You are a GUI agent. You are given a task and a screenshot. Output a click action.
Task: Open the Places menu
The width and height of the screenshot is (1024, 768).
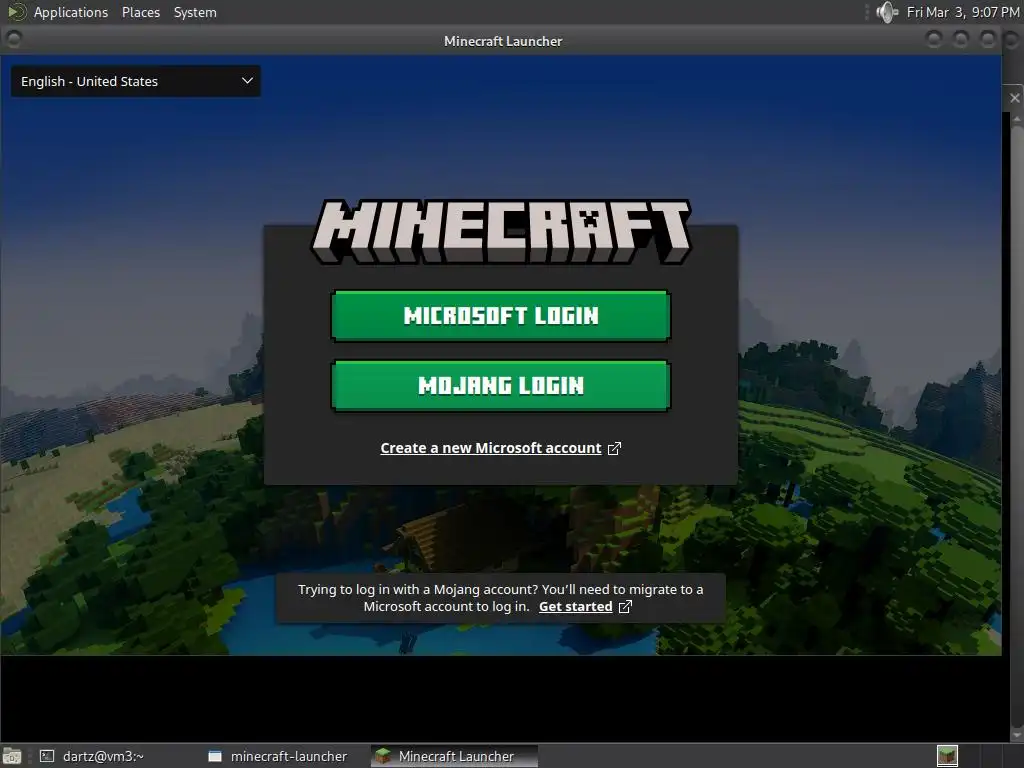coord(141,12)
